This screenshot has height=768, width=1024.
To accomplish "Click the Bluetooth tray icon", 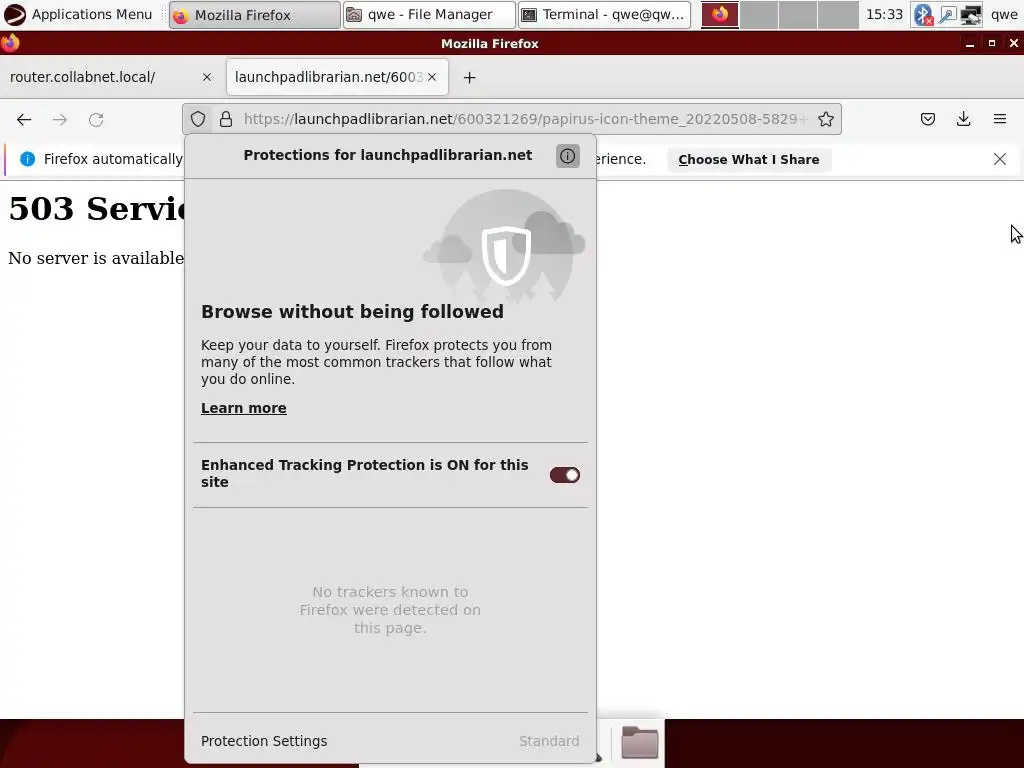I will [923, 14].
